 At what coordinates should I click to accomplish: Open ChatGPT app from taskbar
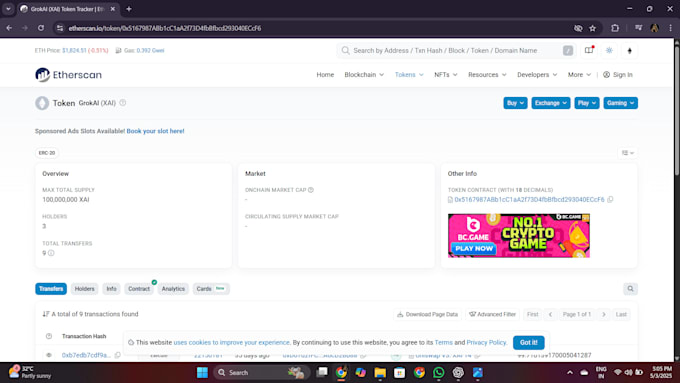pyautogui.click(x=458, y=373)
